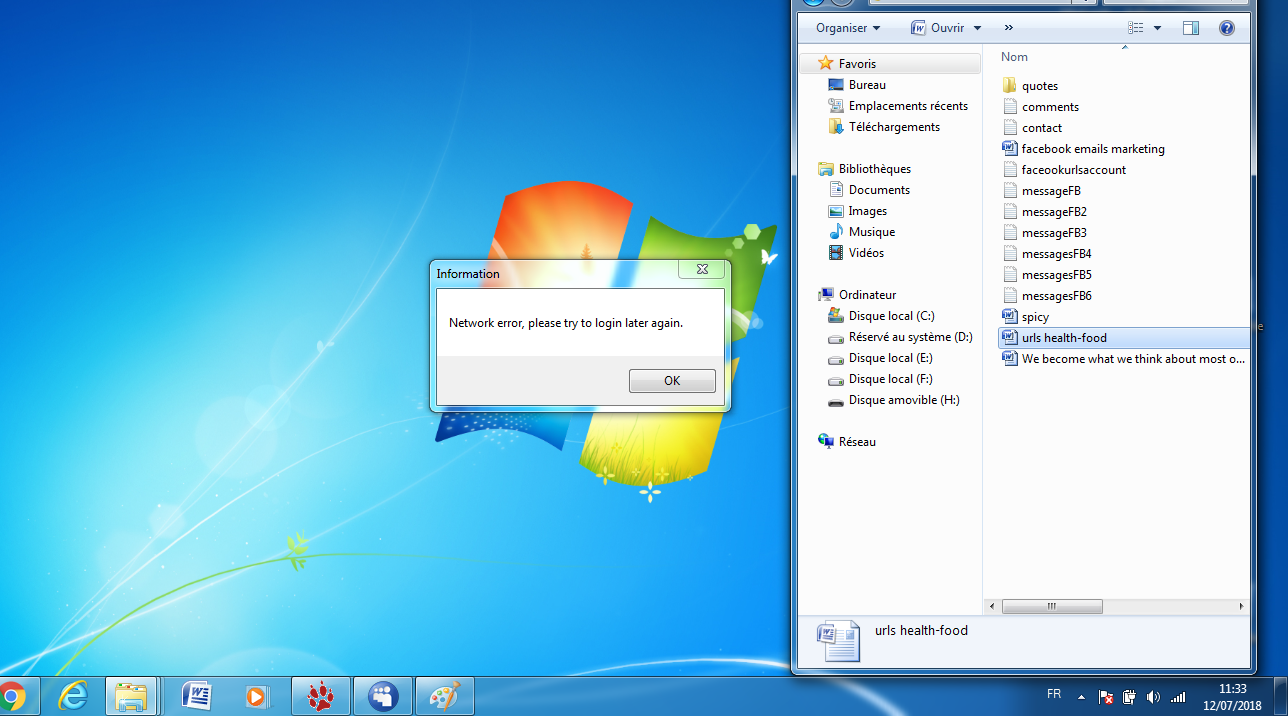This screenshot has height=716, width=1288.
Task: Click OK in the Information dialog
Action: pos(672,381)
